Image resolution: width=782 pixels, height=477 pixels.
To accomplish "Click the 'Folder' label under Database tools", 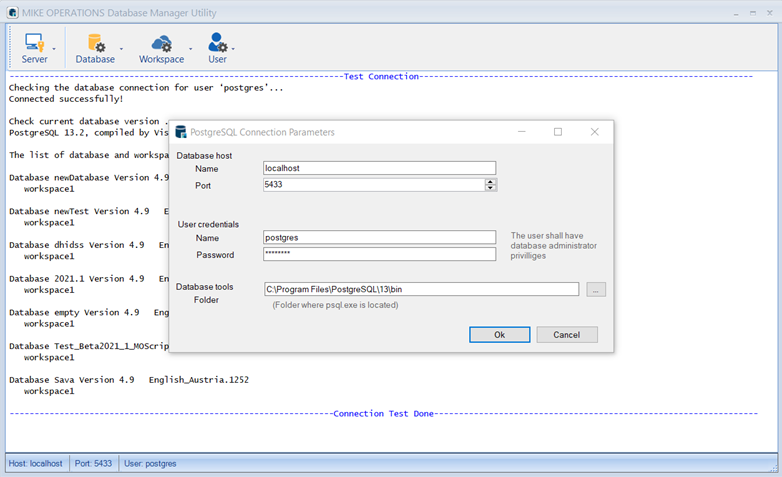I will [206, 300].
